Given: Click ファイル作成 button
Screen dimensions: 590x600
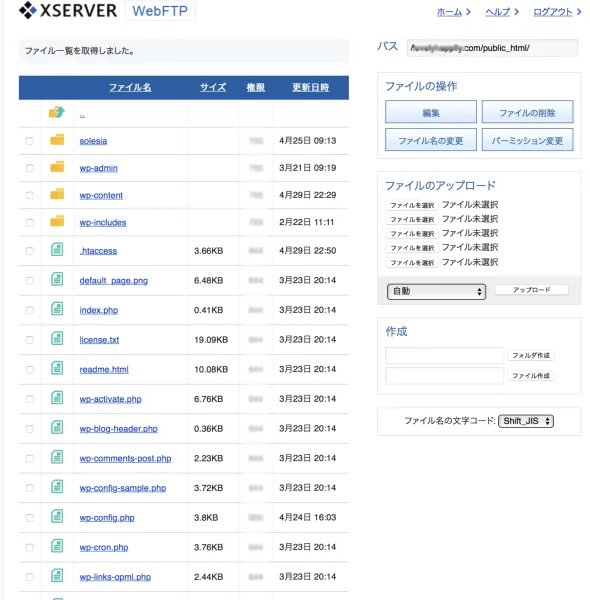Looking at the screenshot, I should (531, 376).
